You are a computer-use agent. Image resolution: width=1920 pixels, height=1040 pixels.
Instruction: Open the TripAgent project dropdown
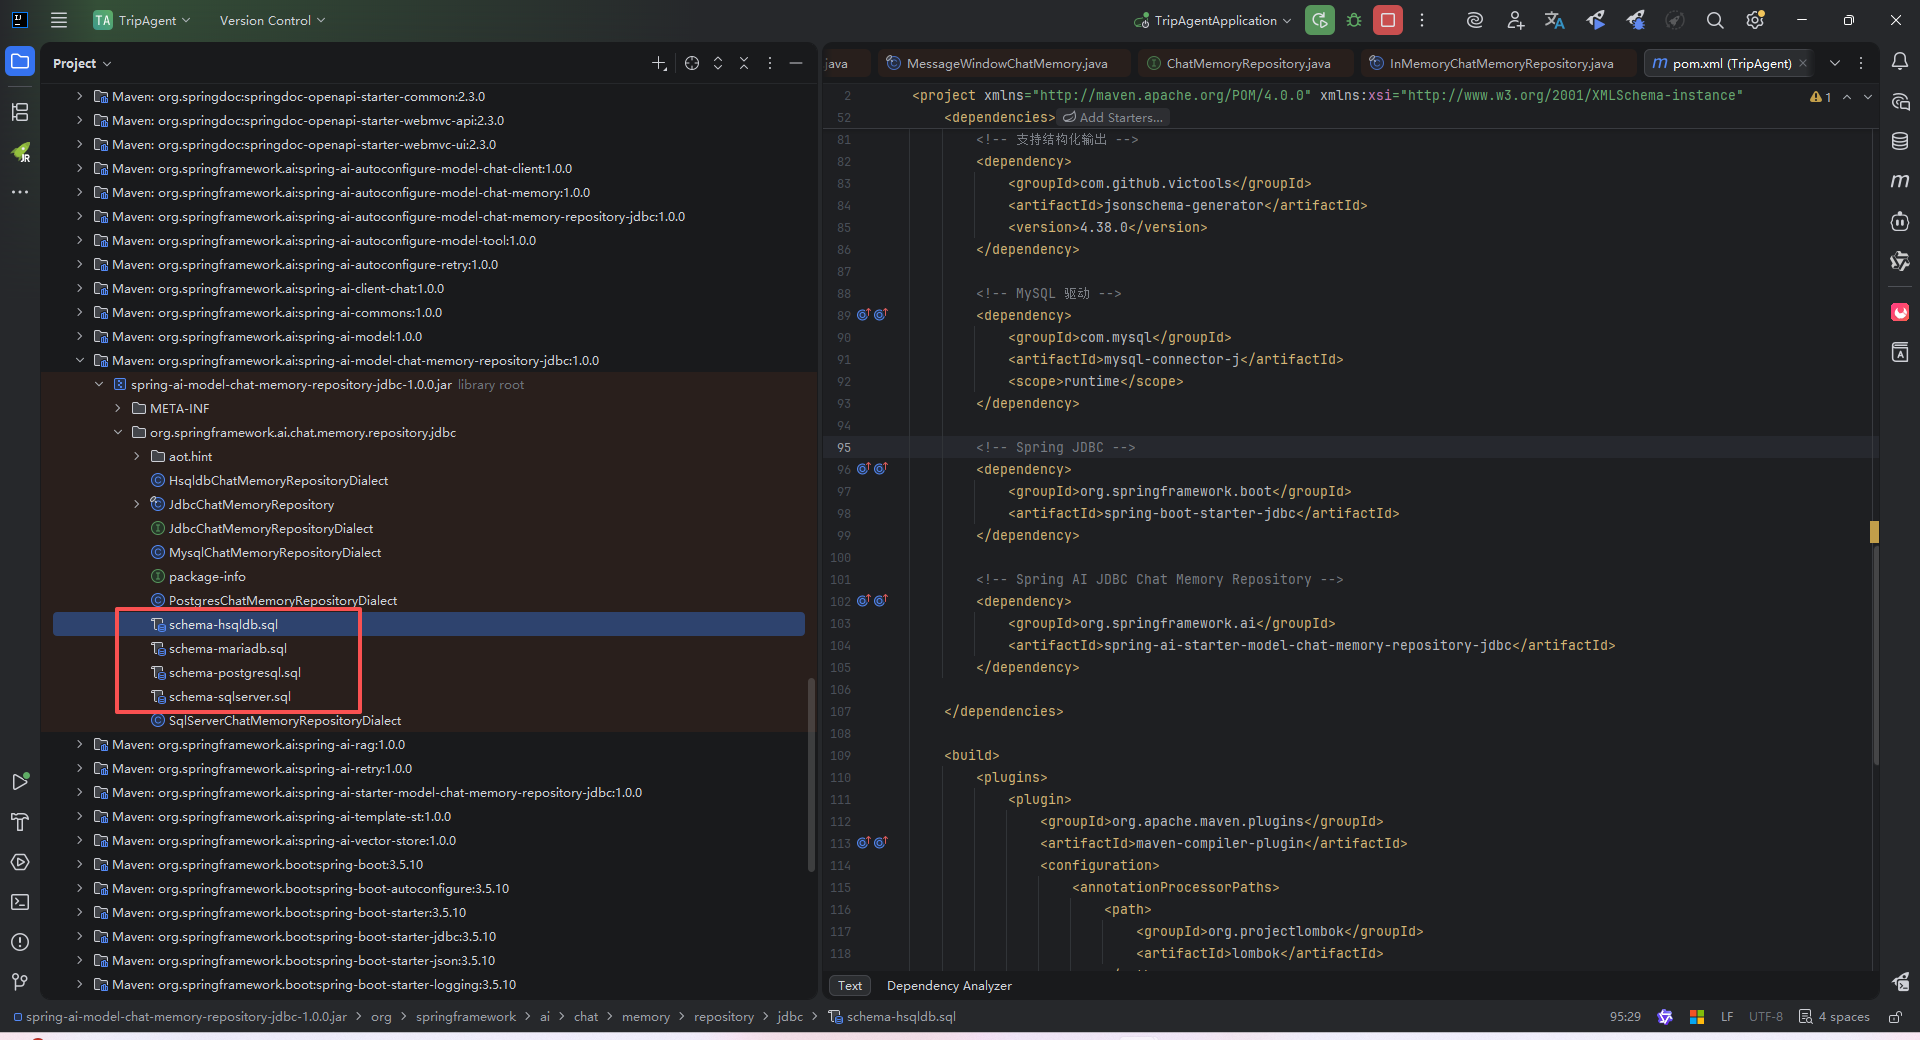142,20
